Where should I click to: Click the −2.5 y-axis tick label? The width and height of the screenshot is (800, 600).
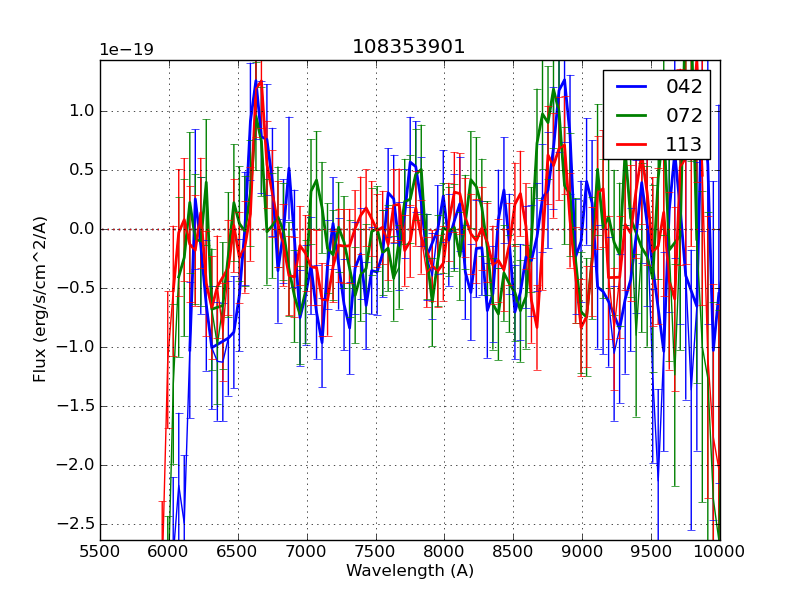point(76,524)
